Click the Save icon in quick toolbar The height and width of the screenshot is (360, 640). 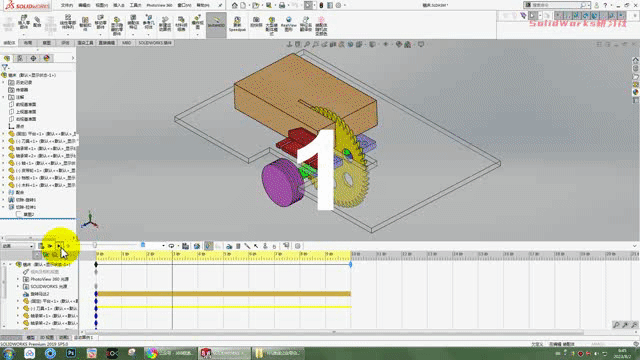click(269, 5)
